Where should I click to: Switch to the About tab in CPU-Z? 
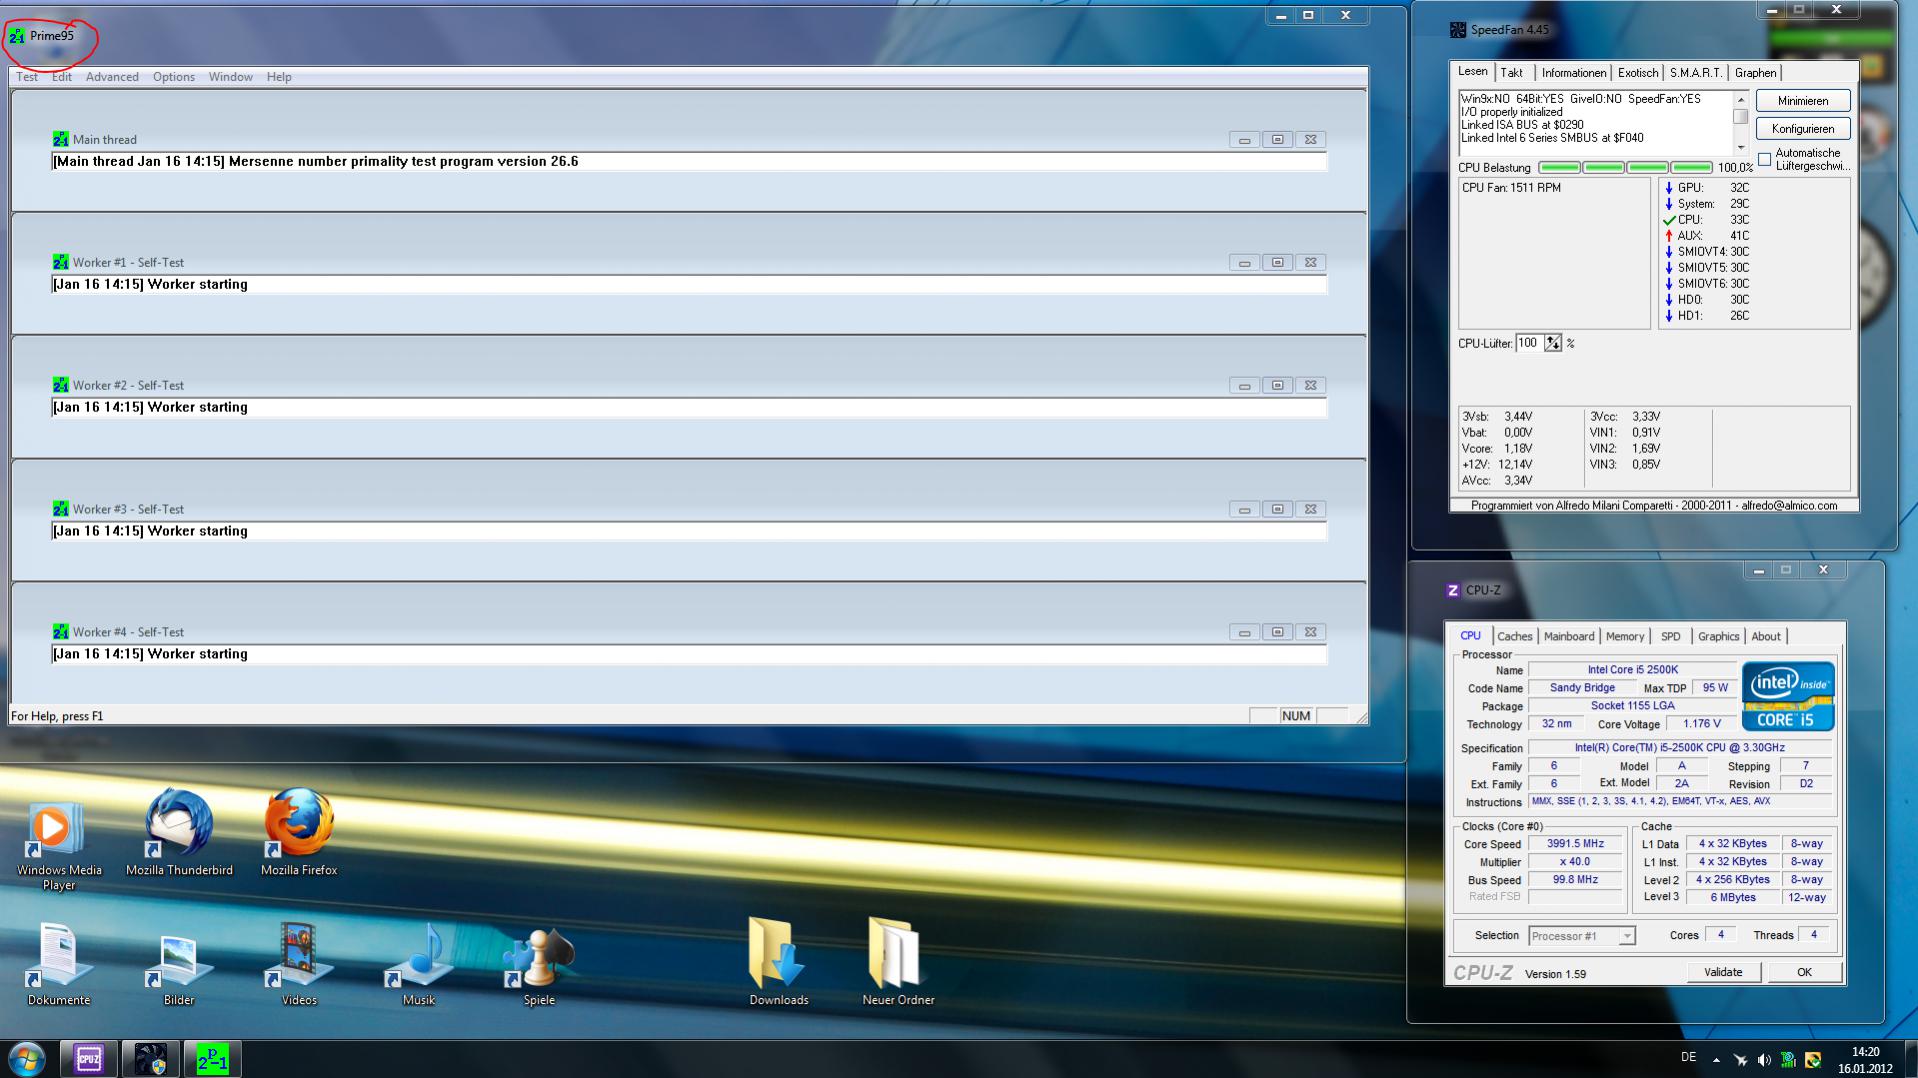click(1766, 637)
